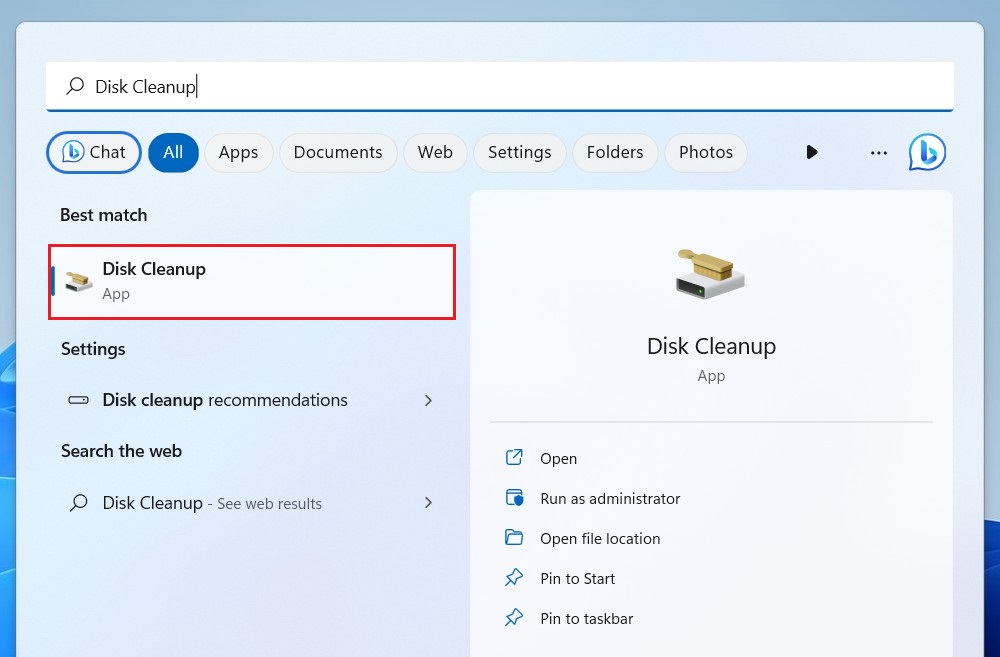
Task: Switch to the Apps filter tab
Action: coord(239,152)
